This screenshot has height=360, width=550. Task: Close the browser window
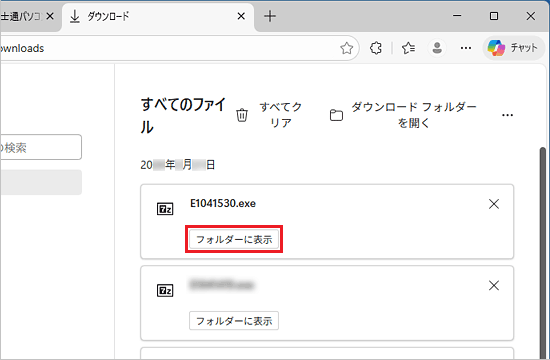coord(531,16)
